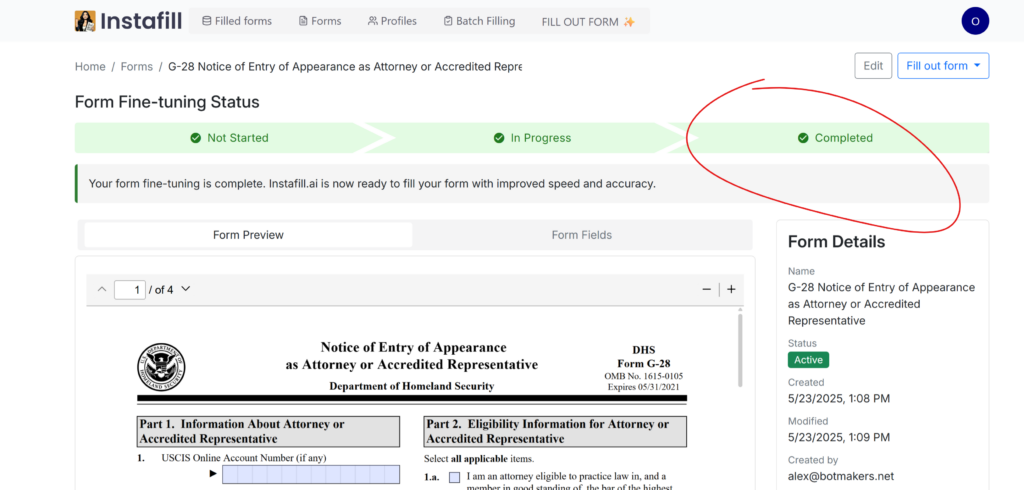This screenshot has height=490, width=1024.
Task: Go to the Forms breadcrumb link
Action: click(136, 67)
